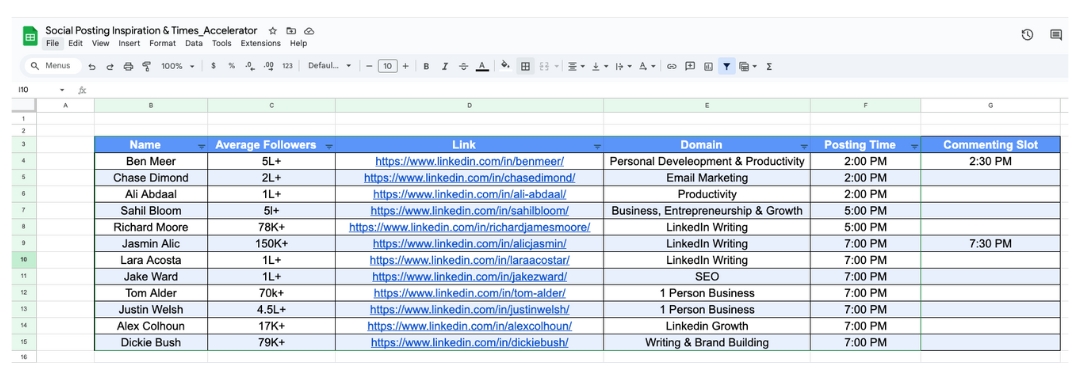Open Justin Welsh's LinkedIn link
The height and width of the screenshot is (380, 1080).
[470, 310]
